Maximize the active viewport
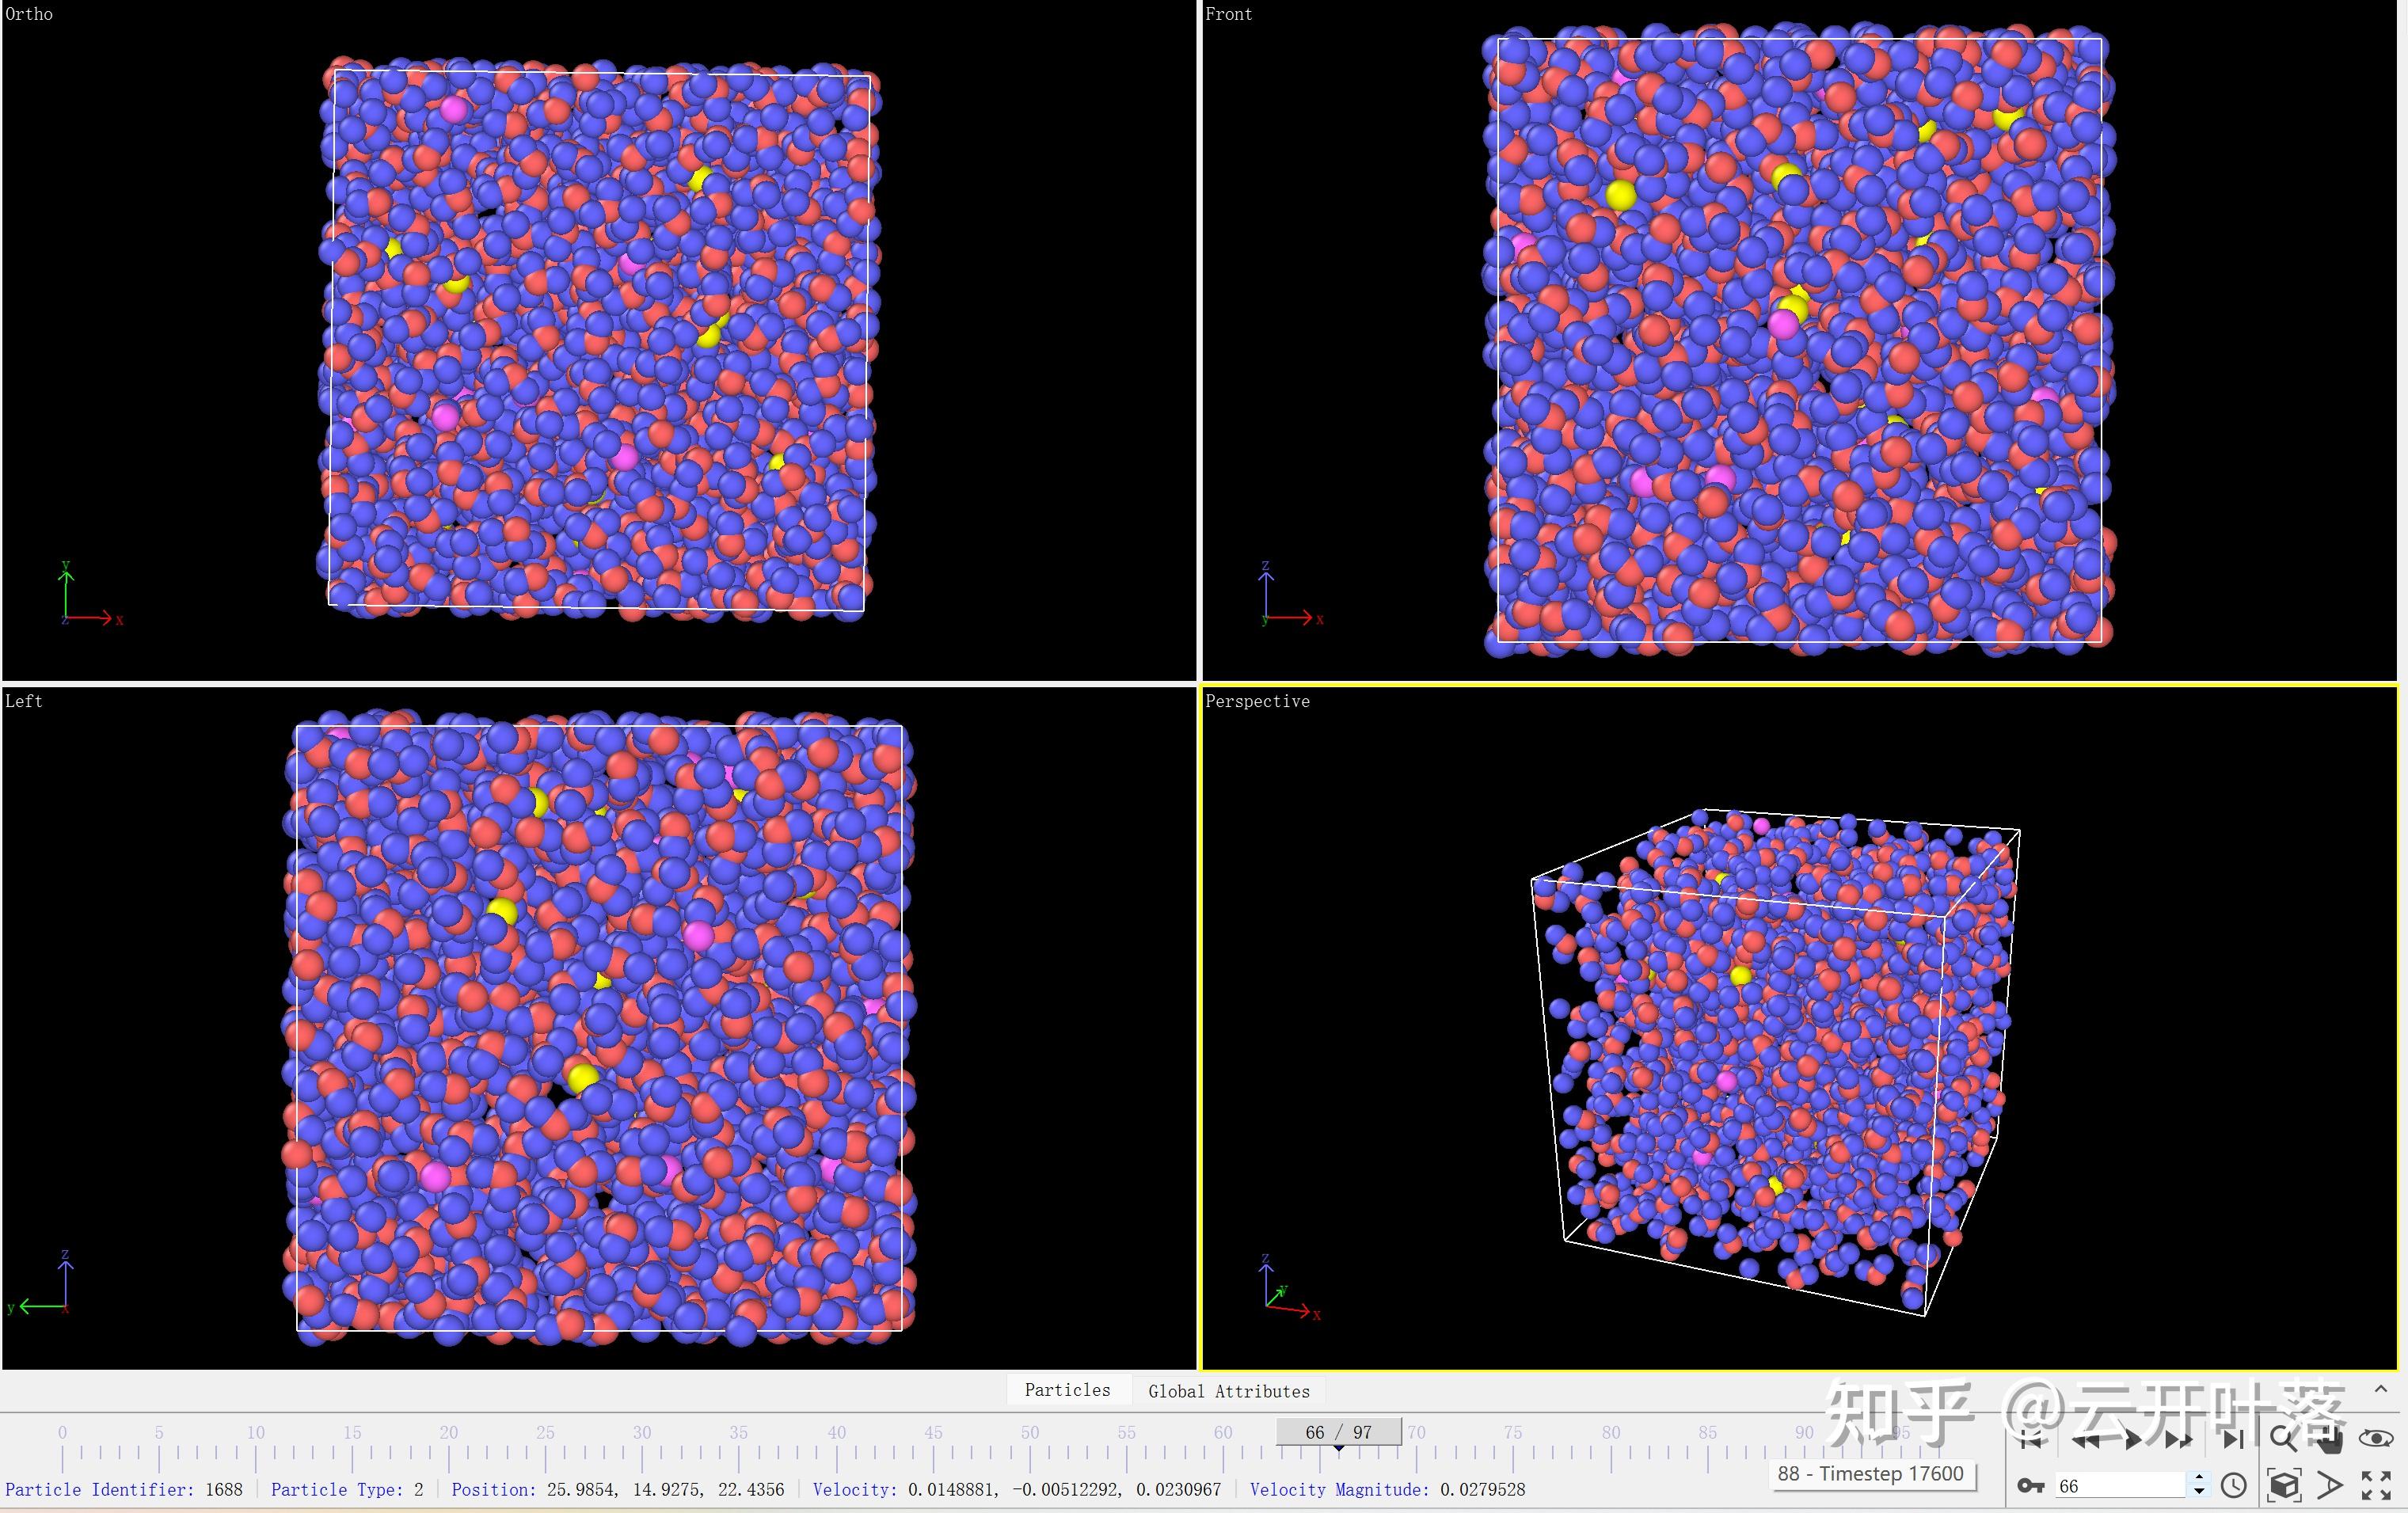The width and height of the screenshot is (2408, 1513). coord(2376,1486)
